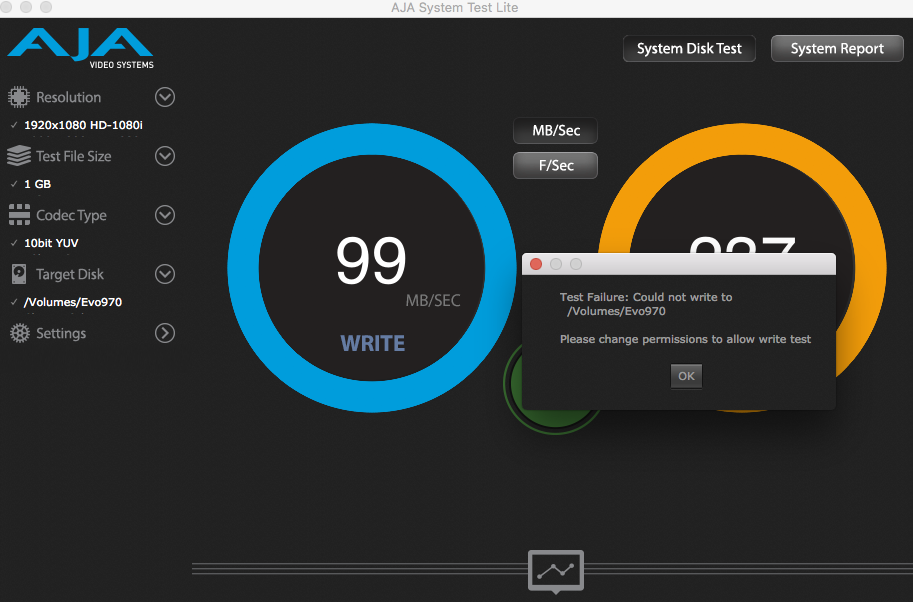Click the Codec Type film icon
913x602 pixels.
(x=19, y=215)
